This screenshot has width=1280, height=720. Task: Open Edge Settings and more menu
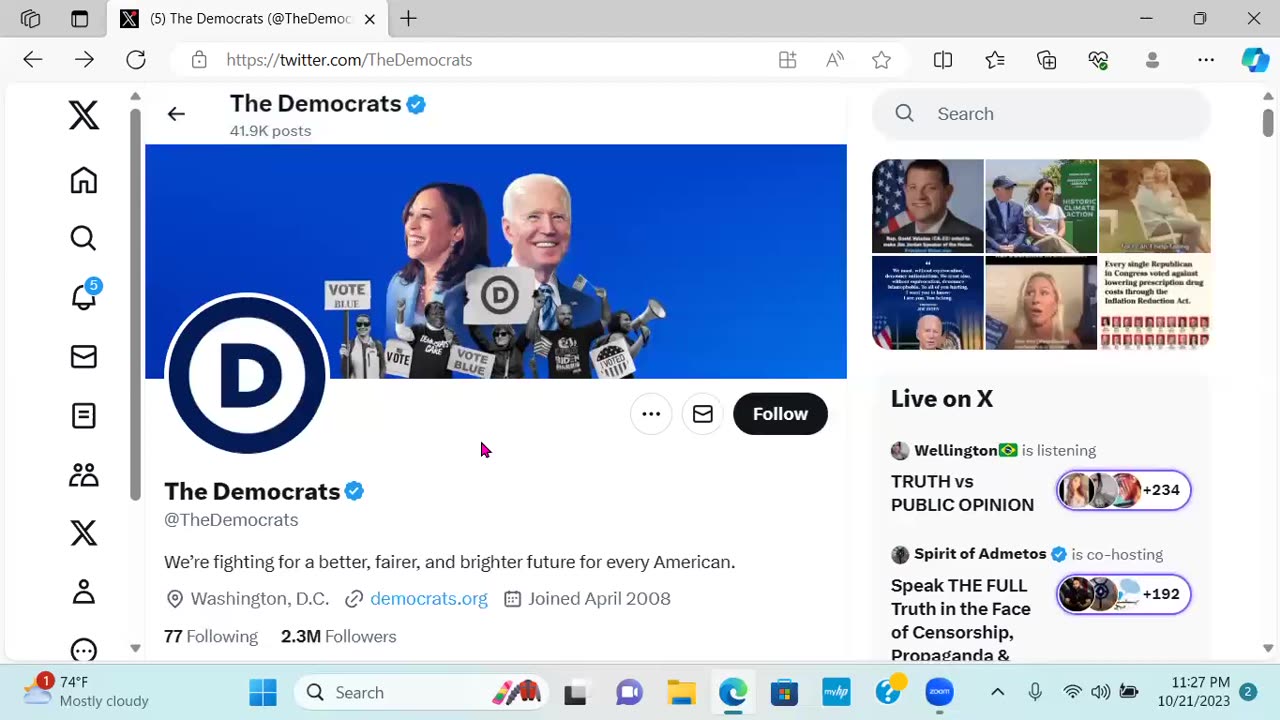(1206, 60)
